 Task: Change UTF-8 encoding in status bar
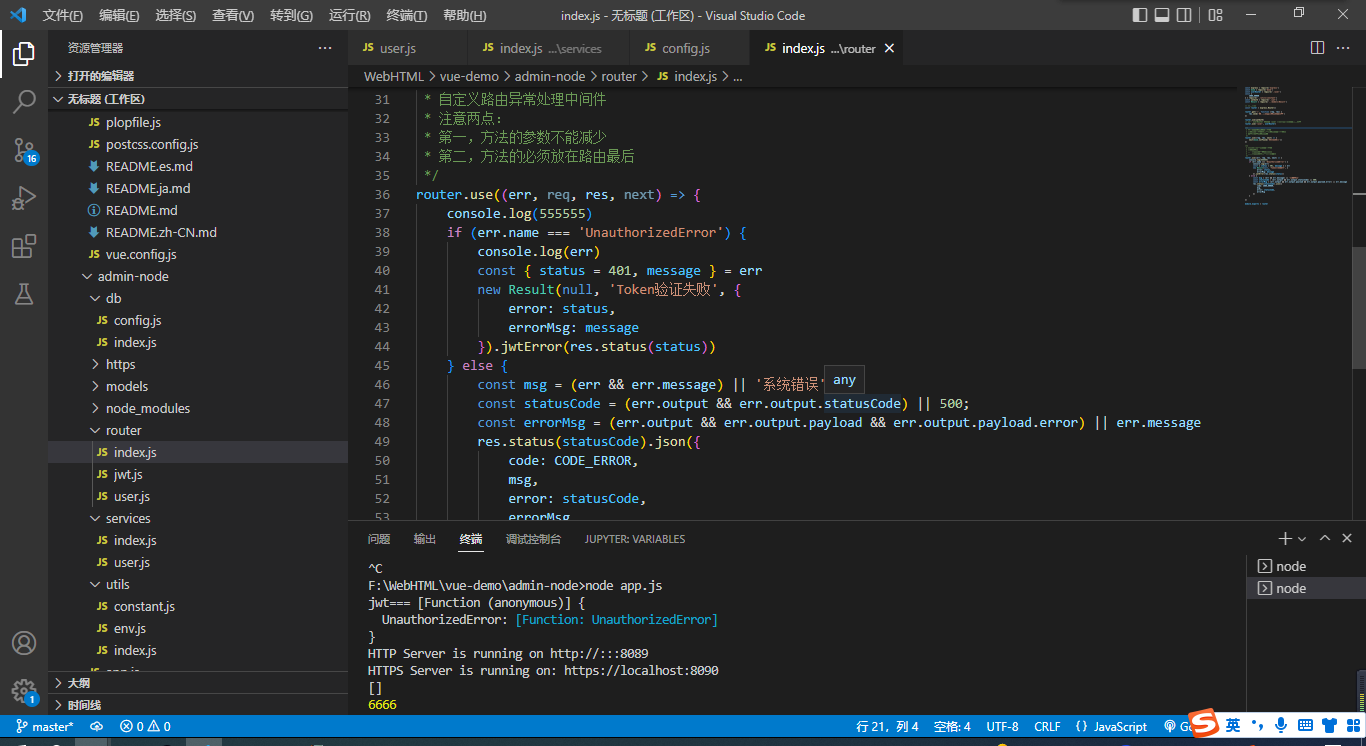1002,727
